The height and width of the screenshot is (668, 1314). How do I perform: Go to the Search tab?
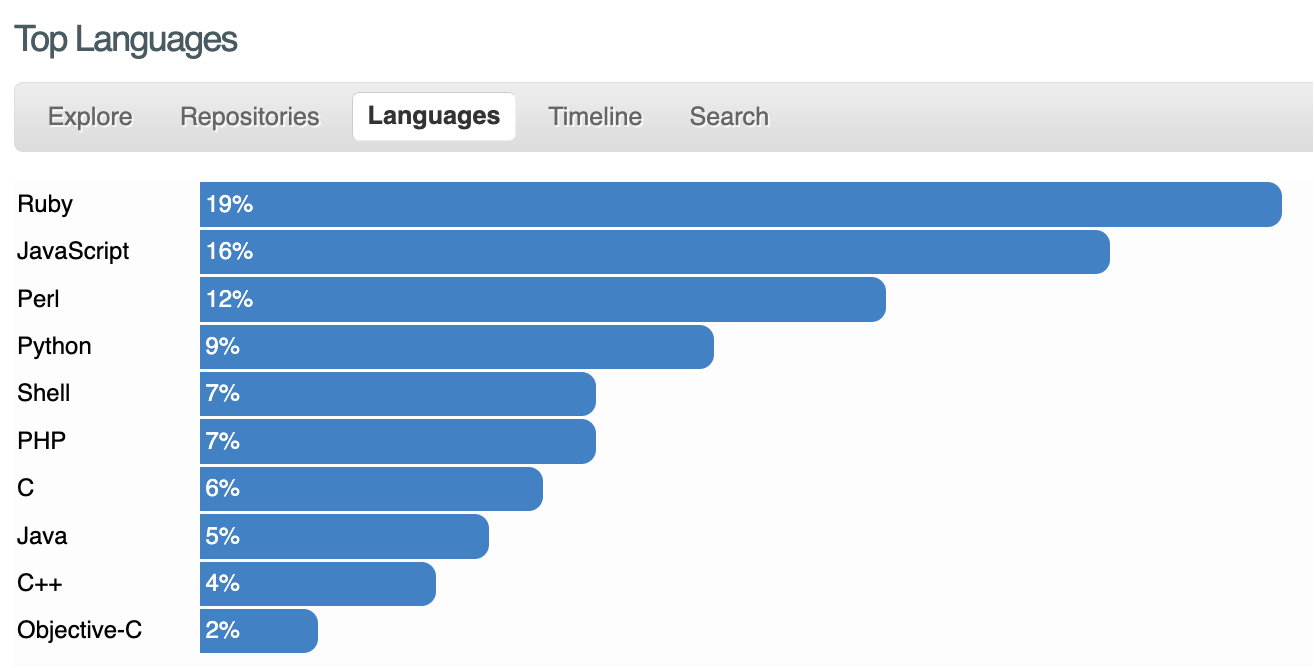(729, 117)
